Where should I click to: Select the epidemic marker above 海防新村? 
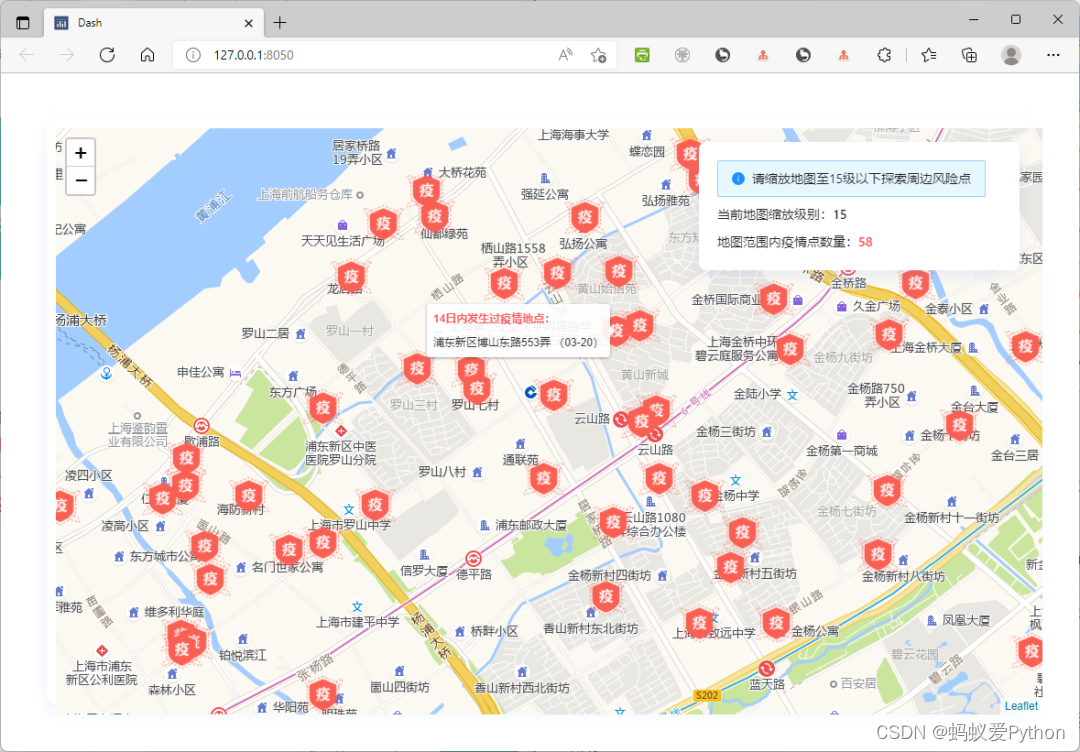[x=249, y=496]
